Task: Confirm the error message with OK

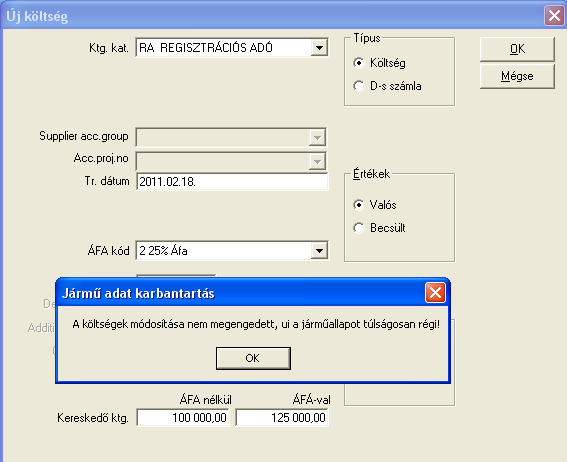Action: click(253, 358)
